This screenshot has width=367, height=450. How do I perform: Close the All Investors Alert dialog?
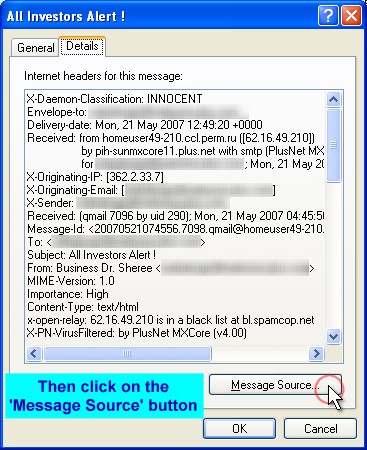pyautogui.click(x=351, y=15)
